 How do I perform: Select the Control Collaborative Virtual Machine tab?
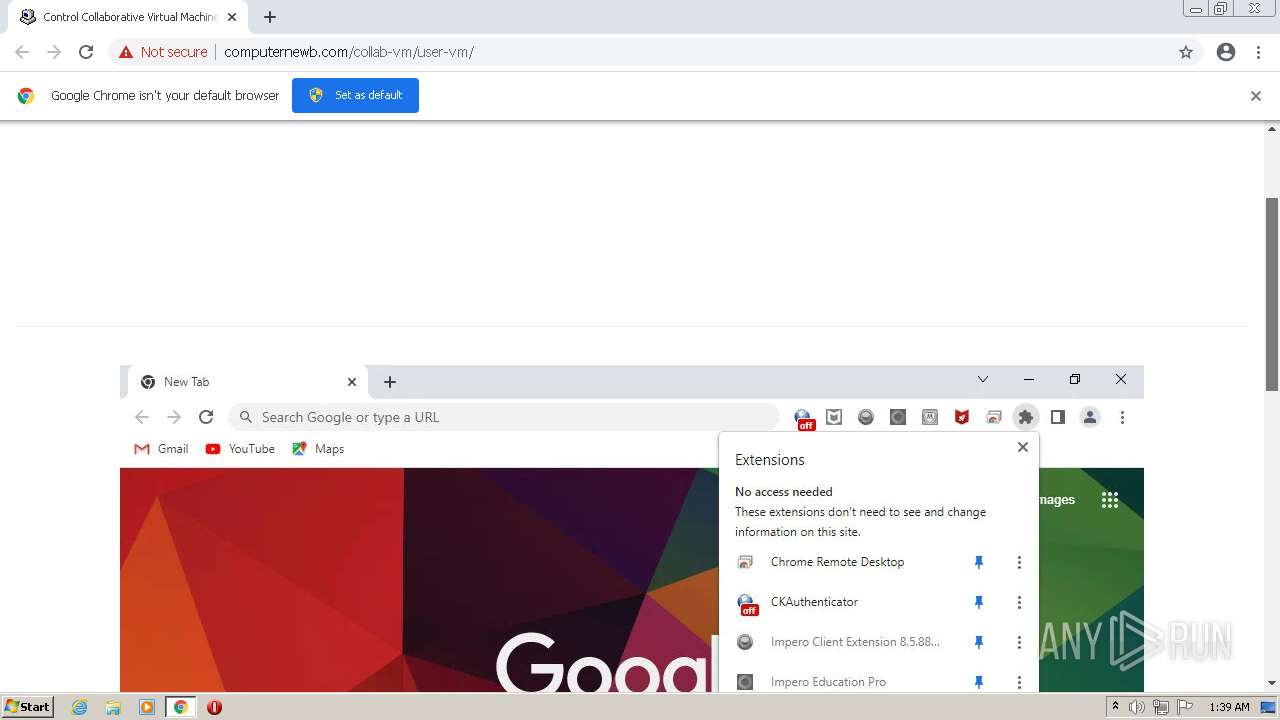pyautogui.click(x=129, y=17)
